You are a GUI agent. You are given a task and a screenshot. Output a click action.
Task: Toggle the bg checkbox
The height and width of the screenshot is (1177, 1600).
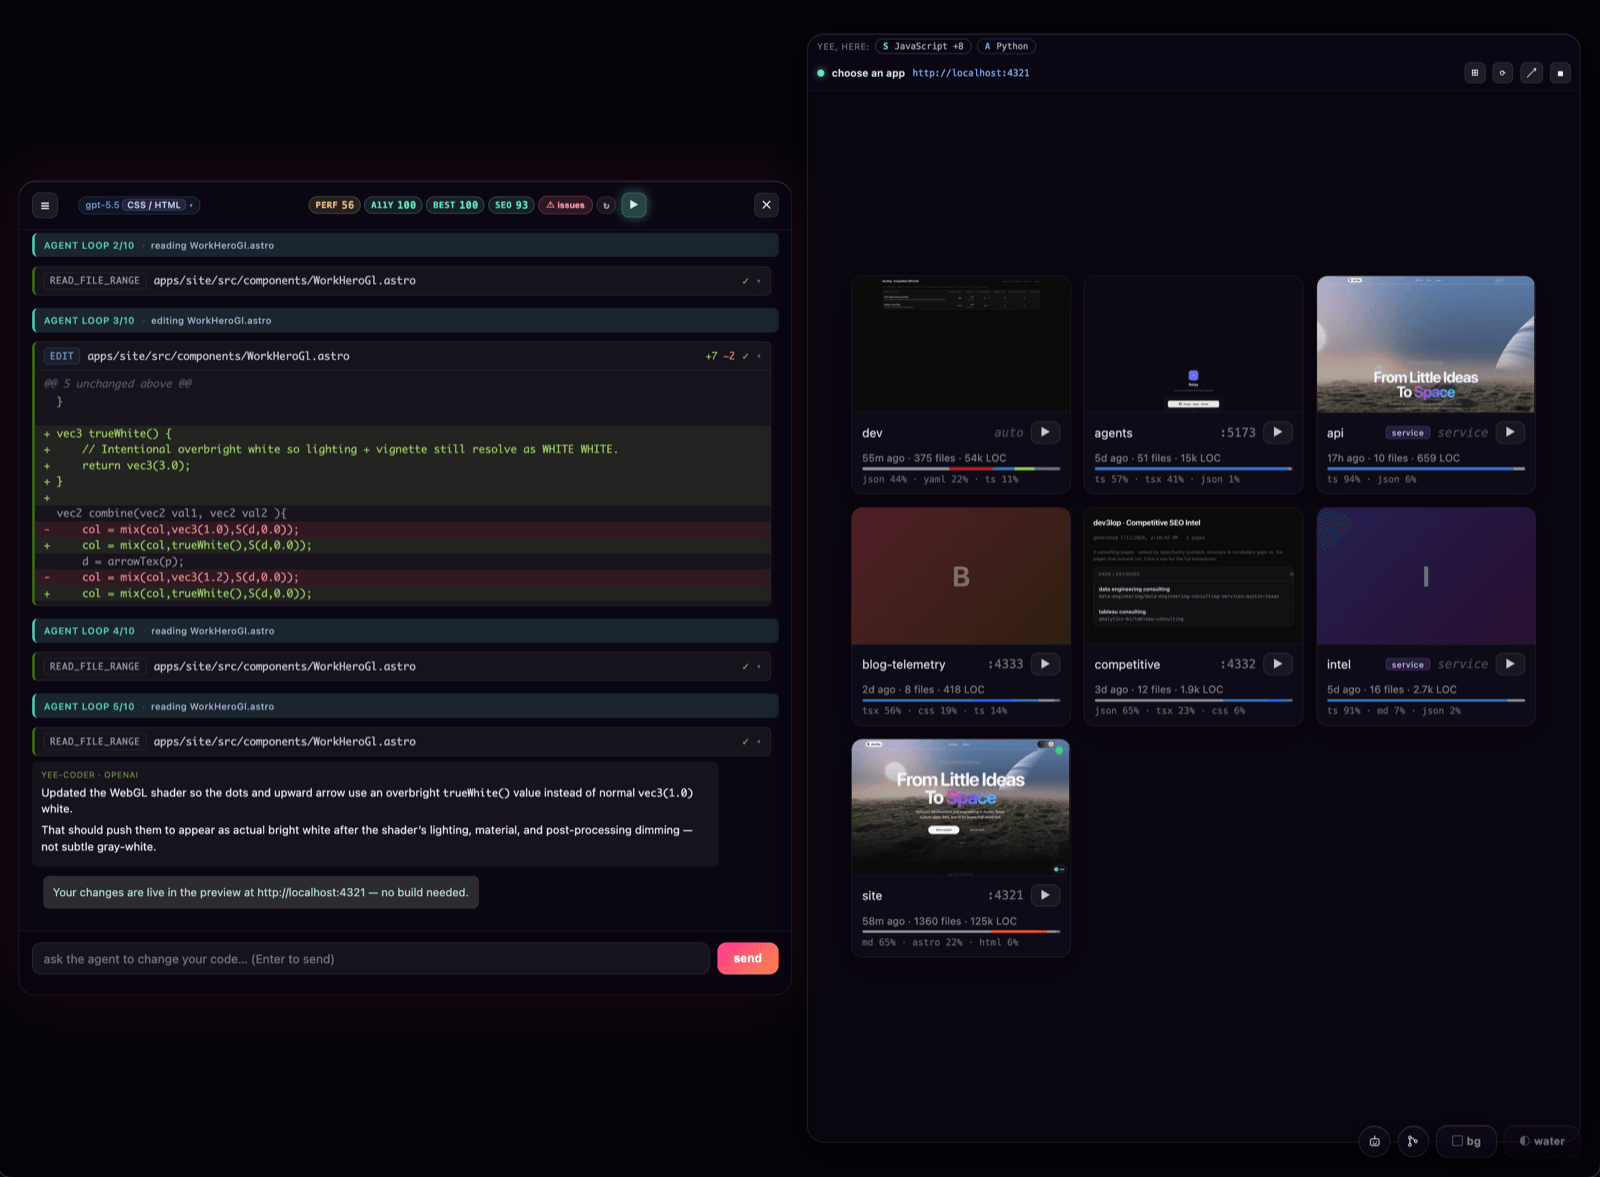tap(1466, 1141)
